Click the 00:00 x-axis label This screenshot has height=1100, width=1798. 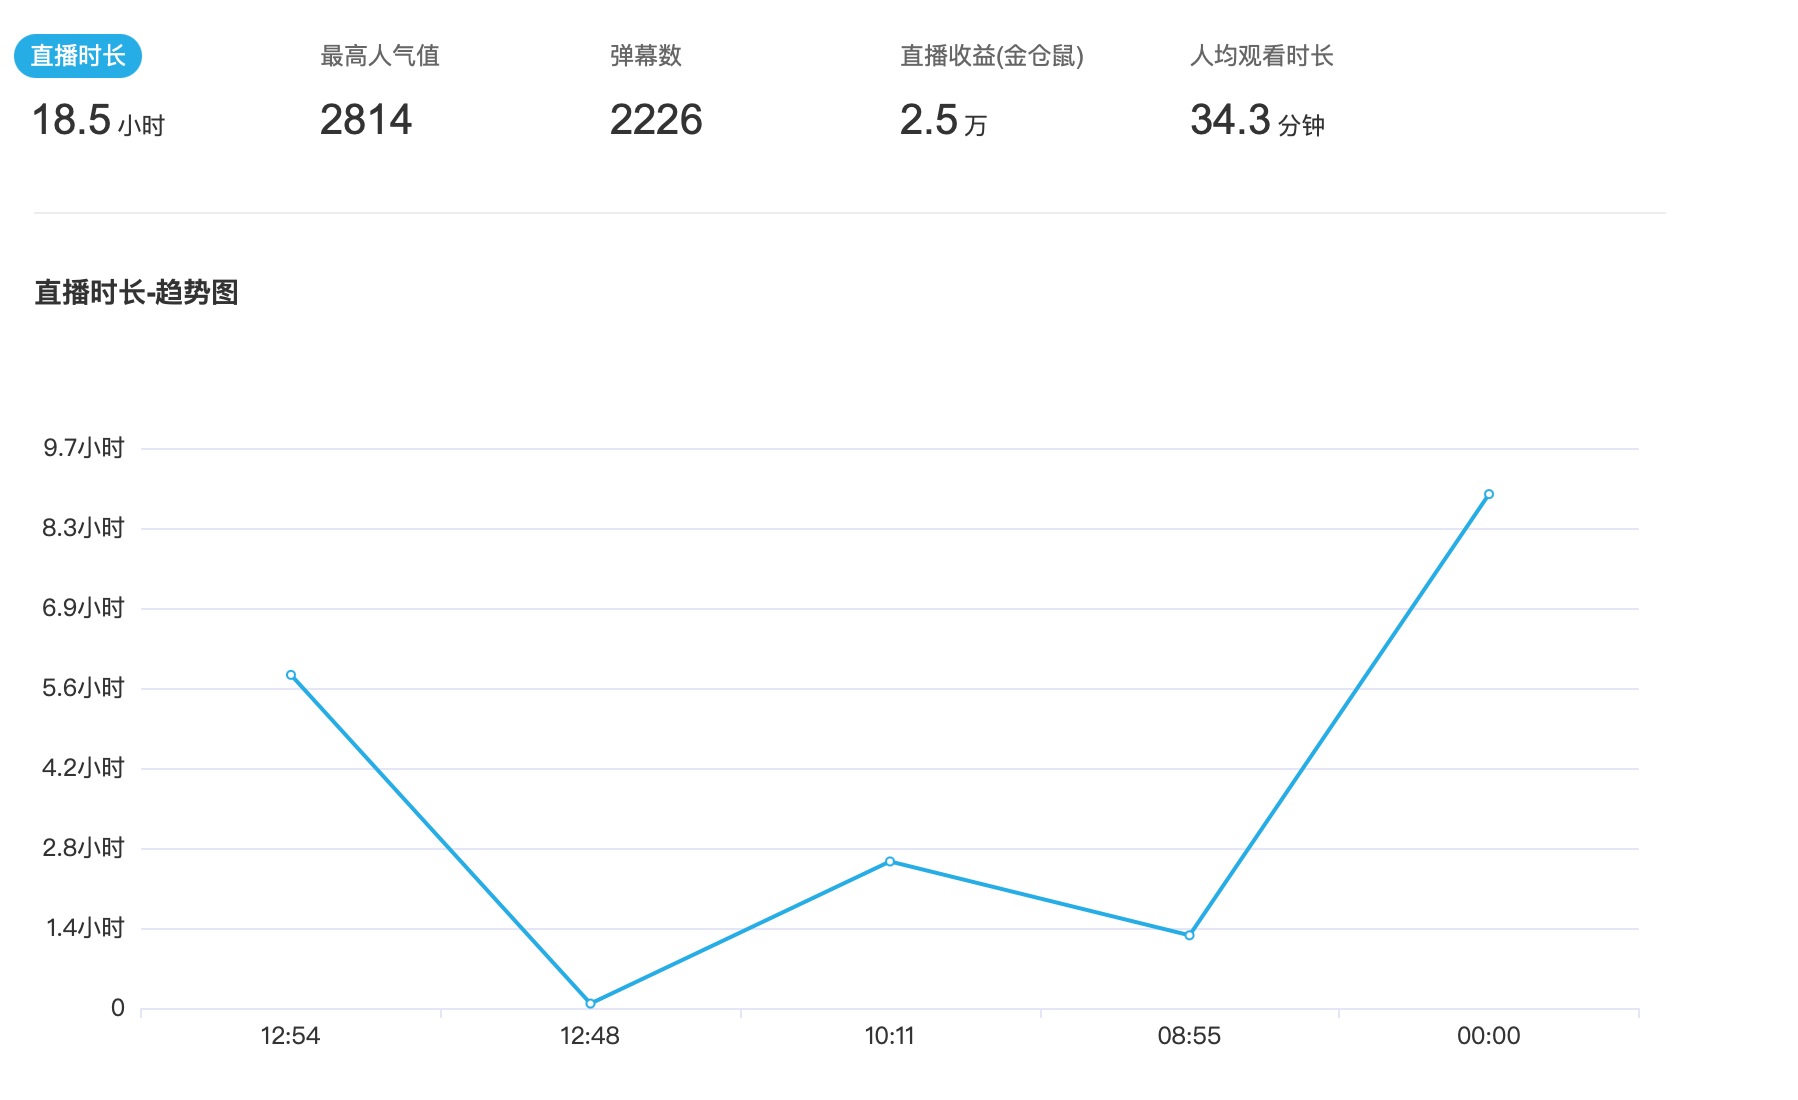[1488, 1036]
